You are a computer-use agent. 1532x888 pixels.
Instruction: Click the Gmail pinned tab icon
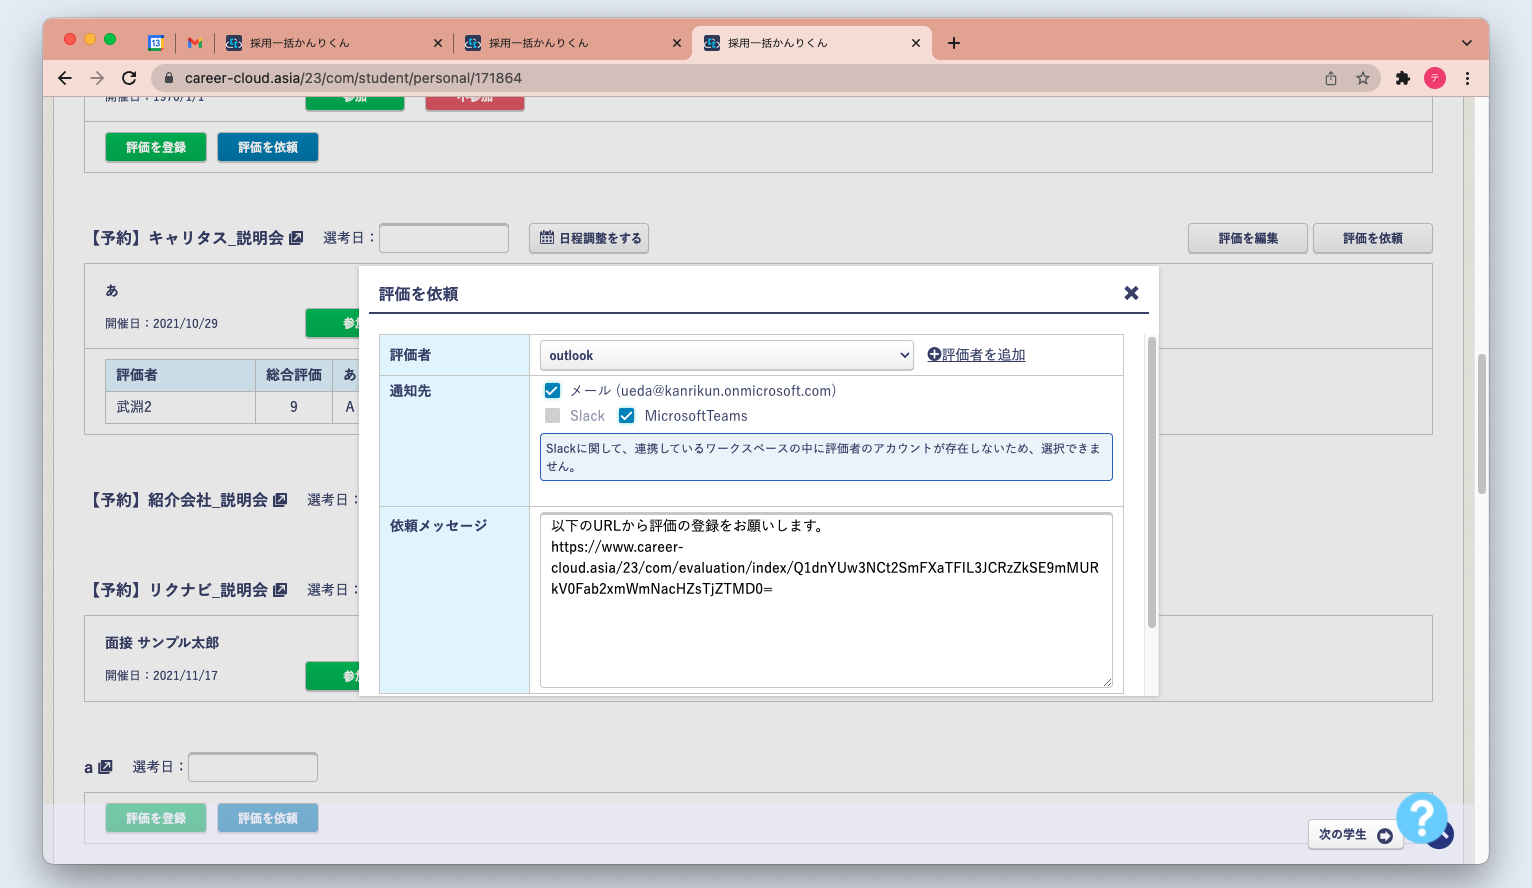point(195,43)
